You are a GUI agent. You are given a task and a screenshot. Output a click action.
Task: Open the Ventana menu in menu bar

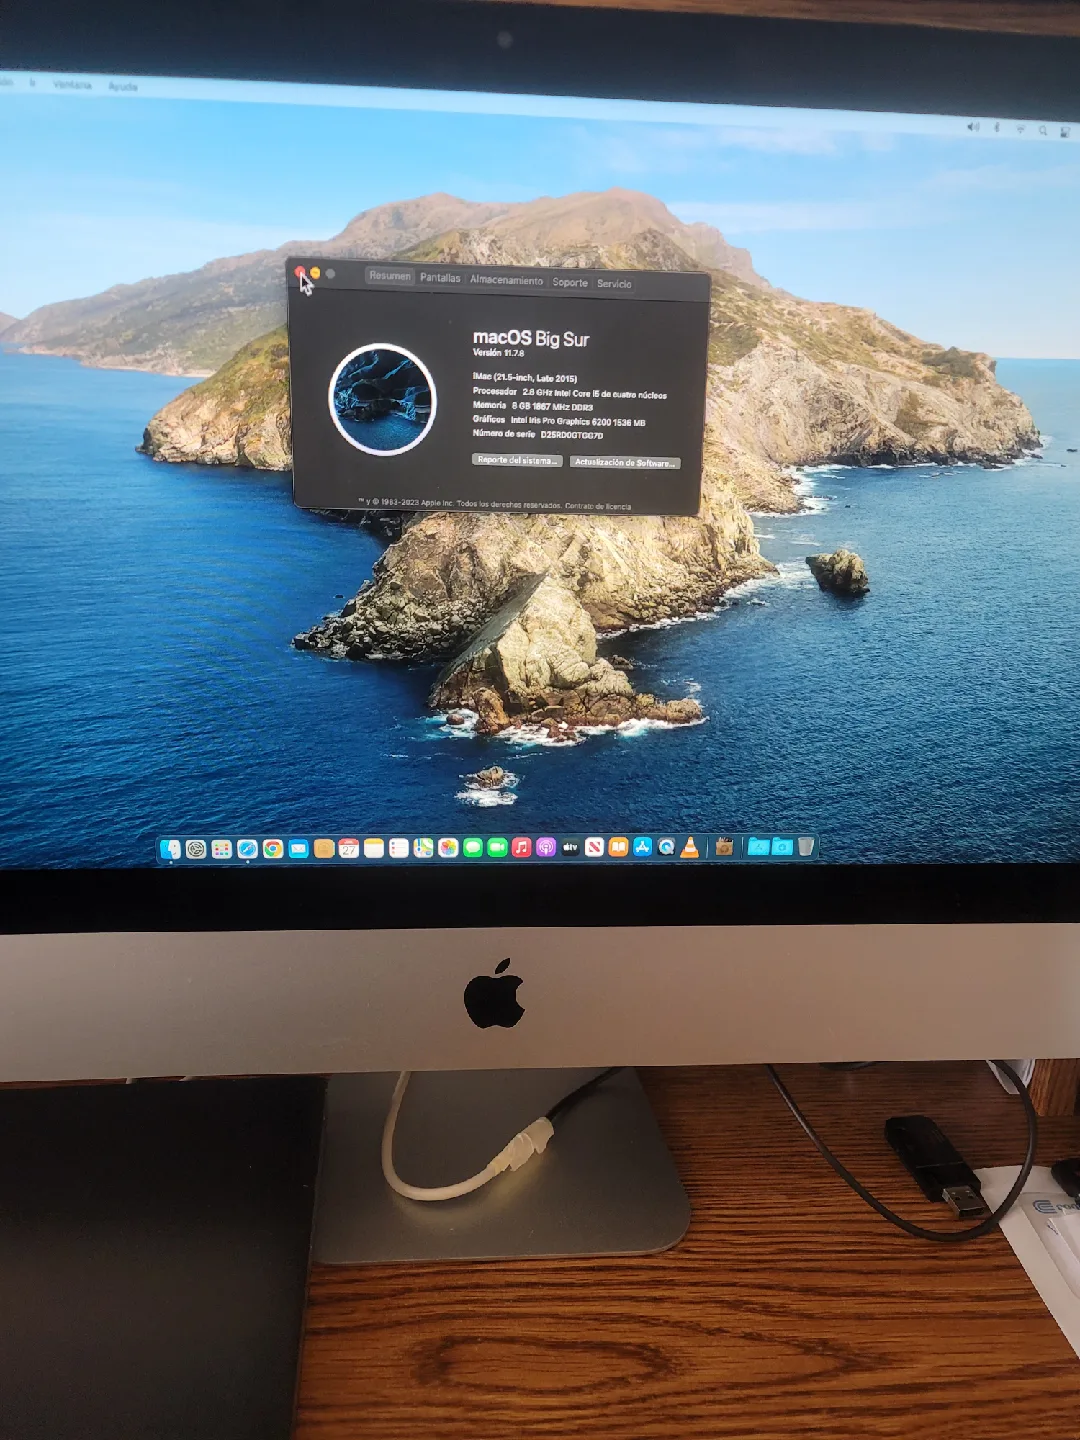pyautogui.click(x=72, y=85)
